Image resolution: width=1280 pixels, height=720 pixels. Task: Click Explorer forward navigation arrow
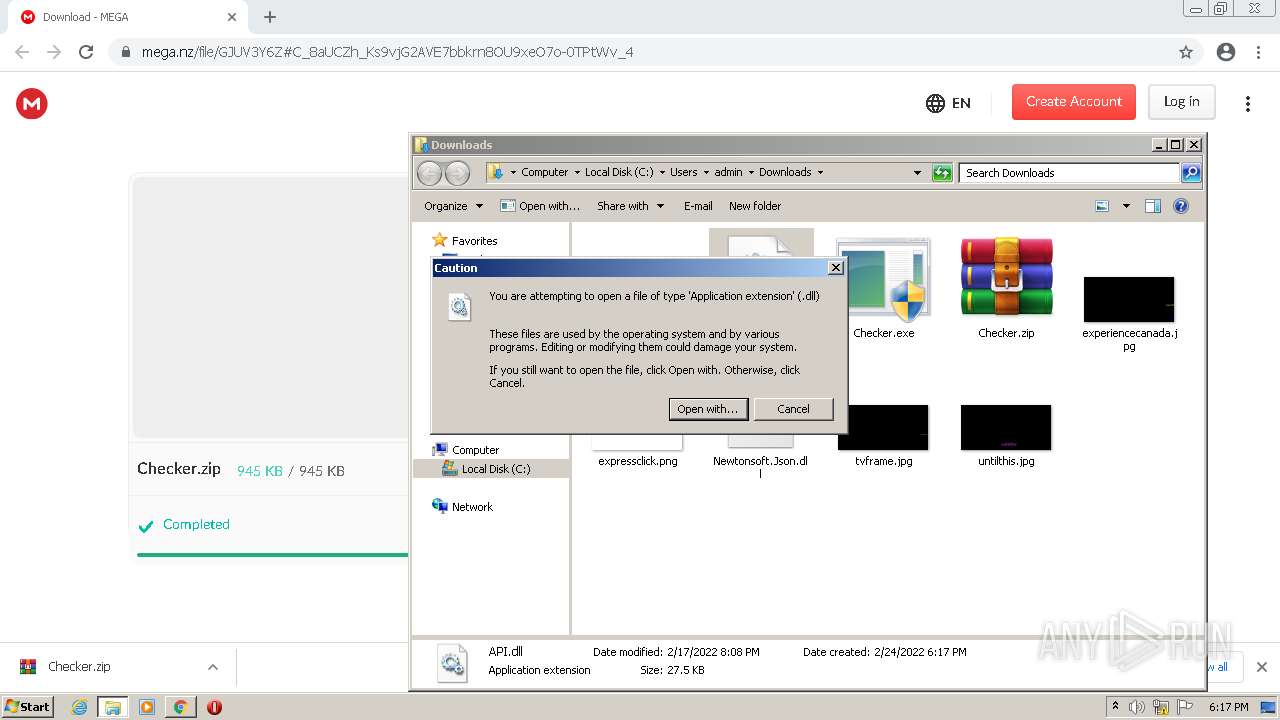[x=457, y=173]
